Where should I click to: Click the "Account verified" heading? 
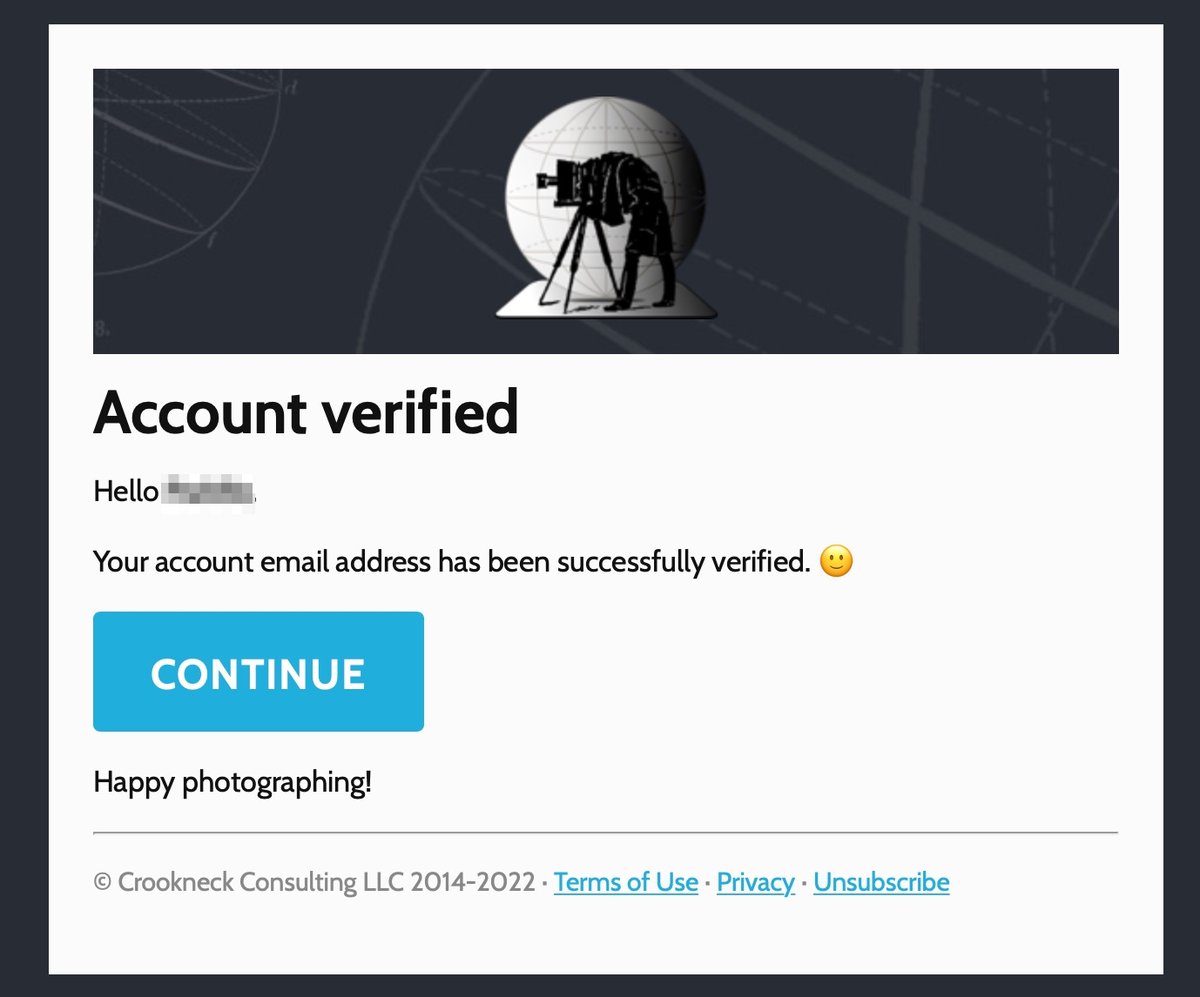click(306, 411)
